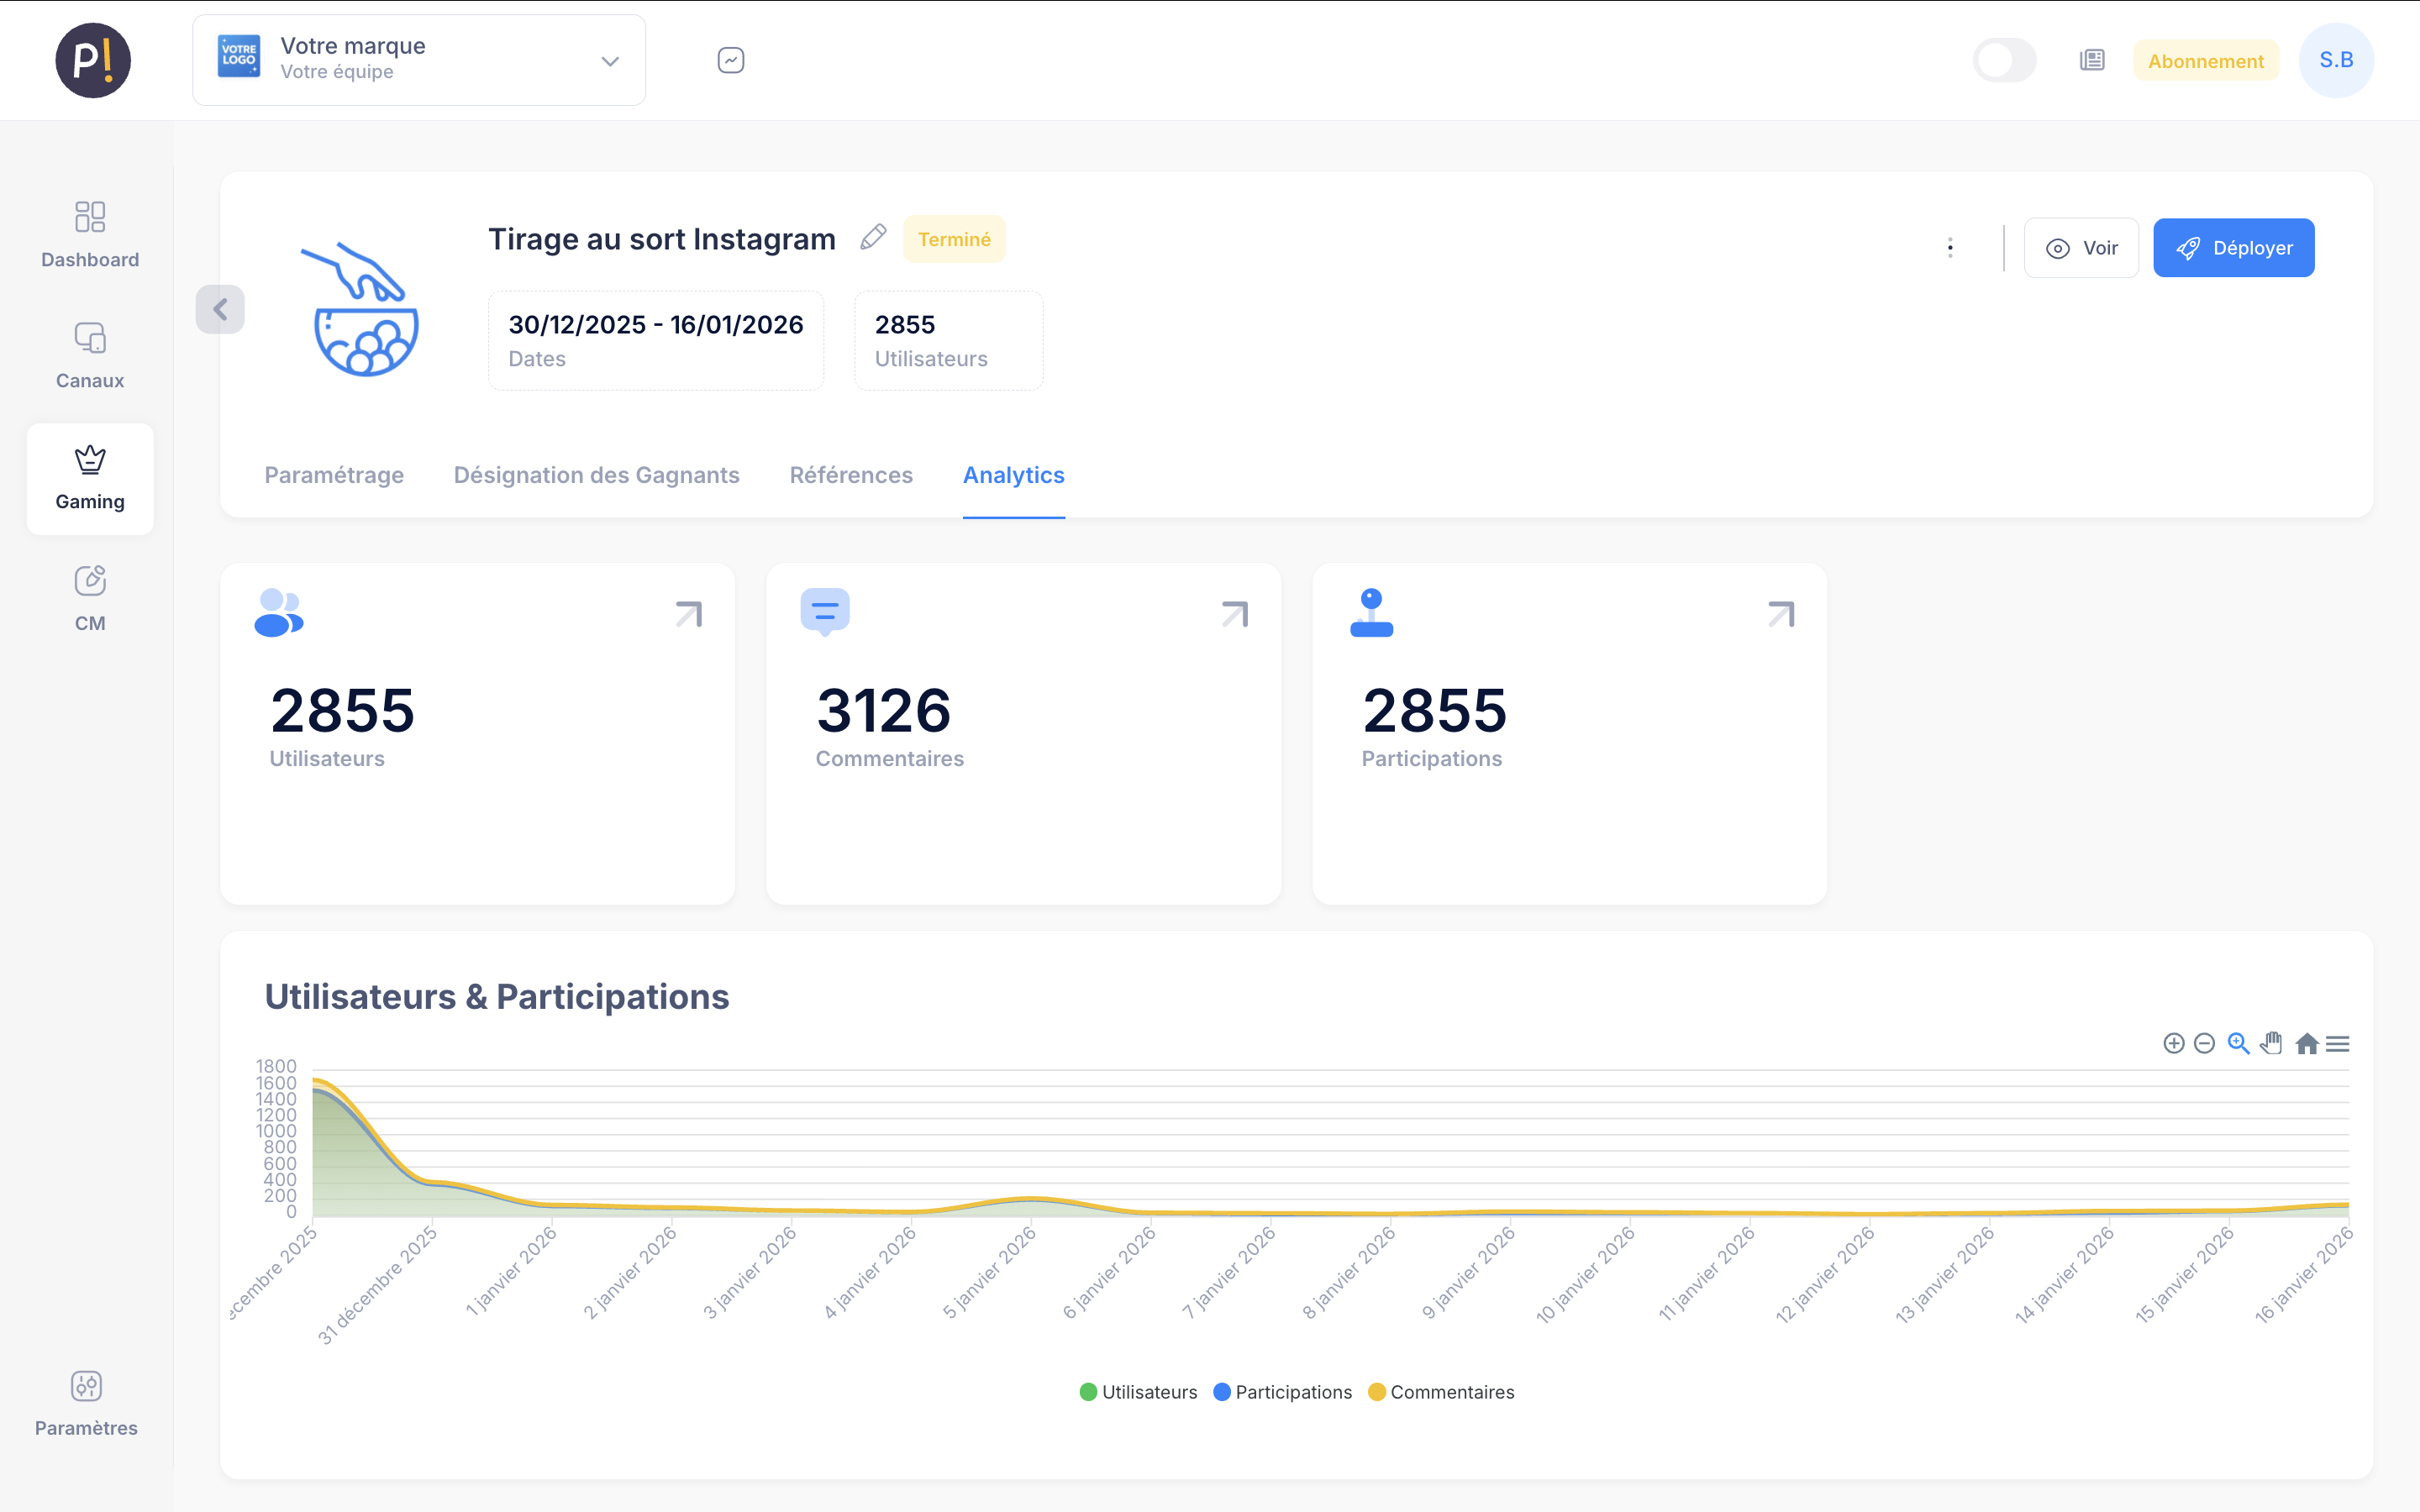
Task: Open the Canaux section from sidebar
Action: pyautogui.click(x=90, y=355)
